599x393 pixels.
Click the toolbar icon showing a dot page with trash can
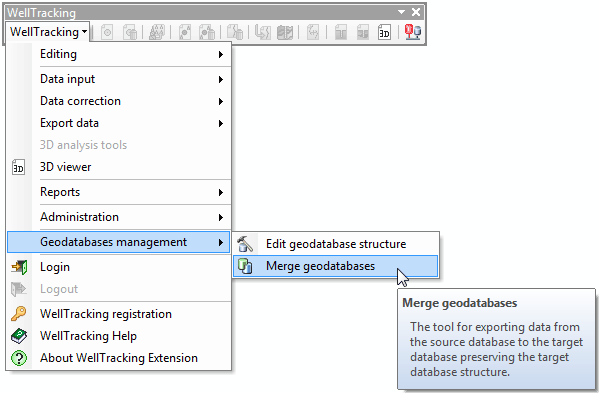click(207, 32)
